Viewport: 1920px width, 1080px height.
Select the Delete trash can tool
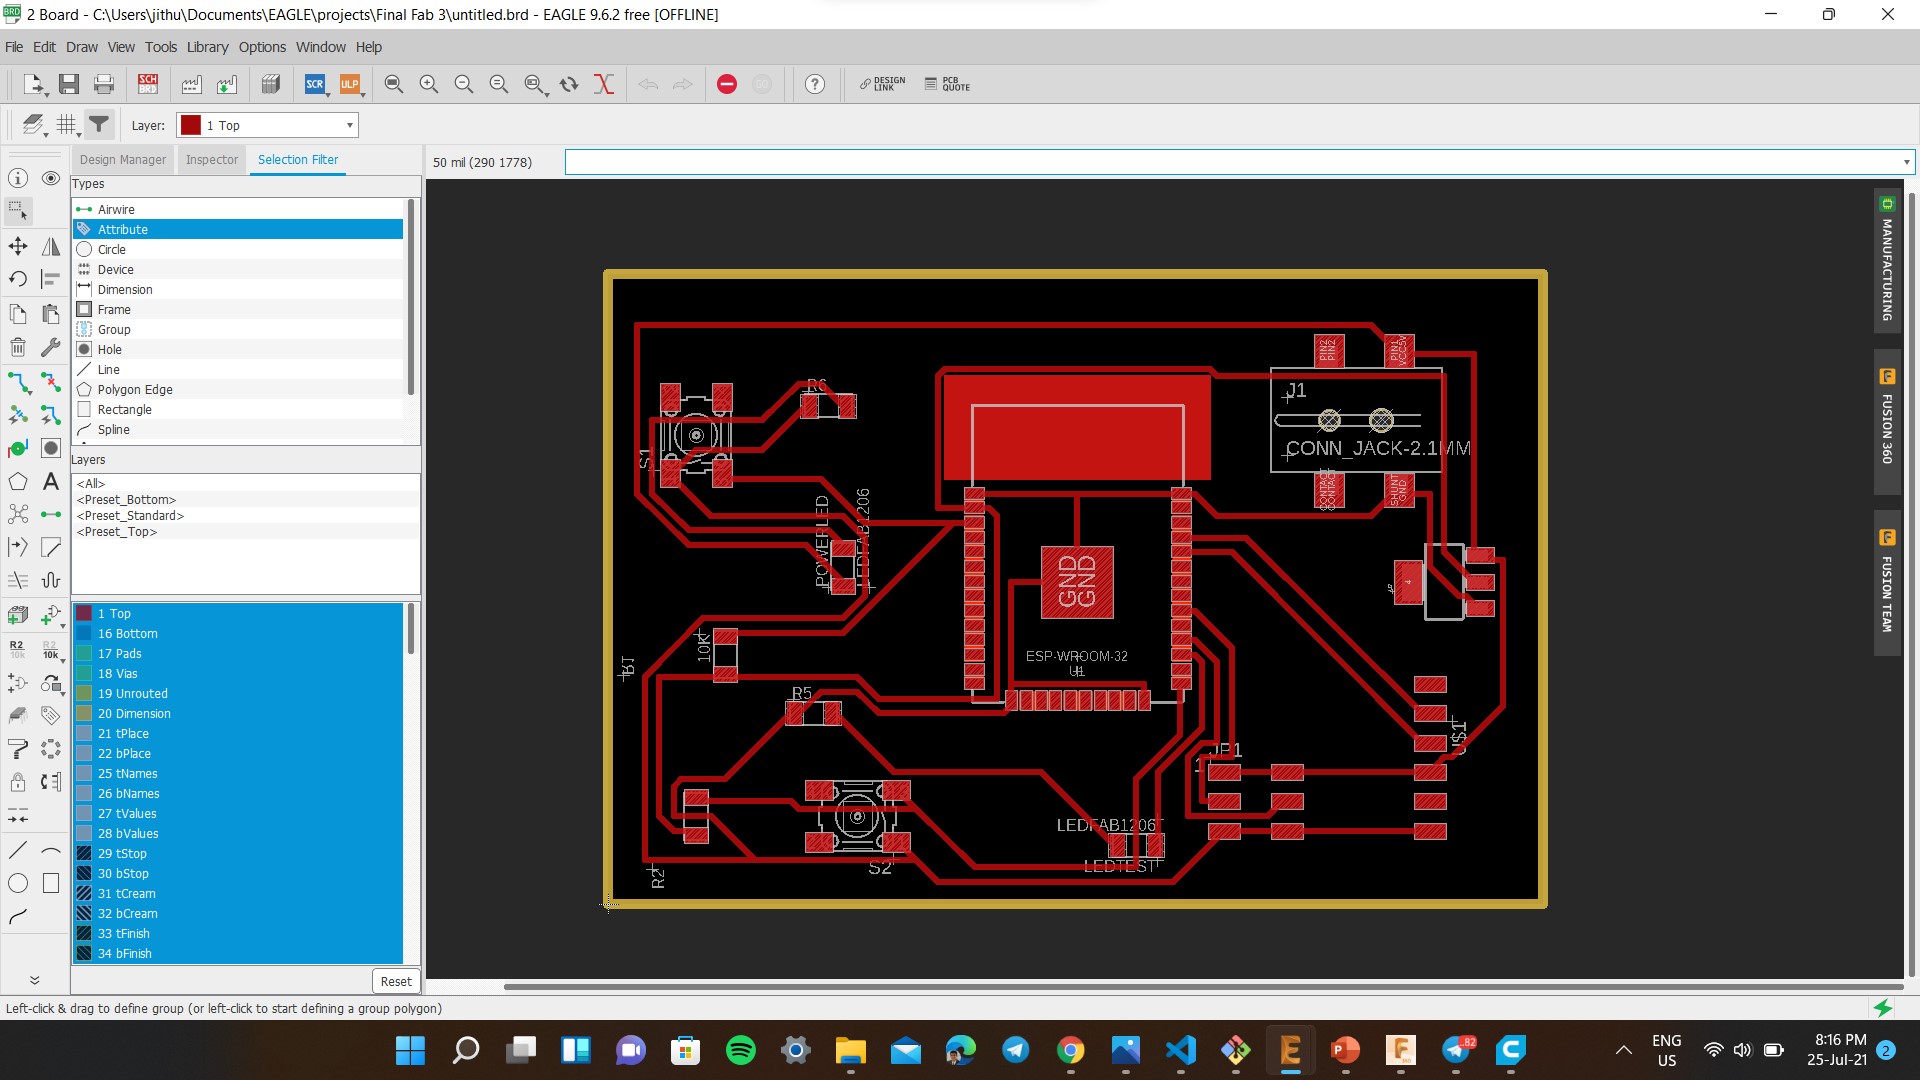18,347
